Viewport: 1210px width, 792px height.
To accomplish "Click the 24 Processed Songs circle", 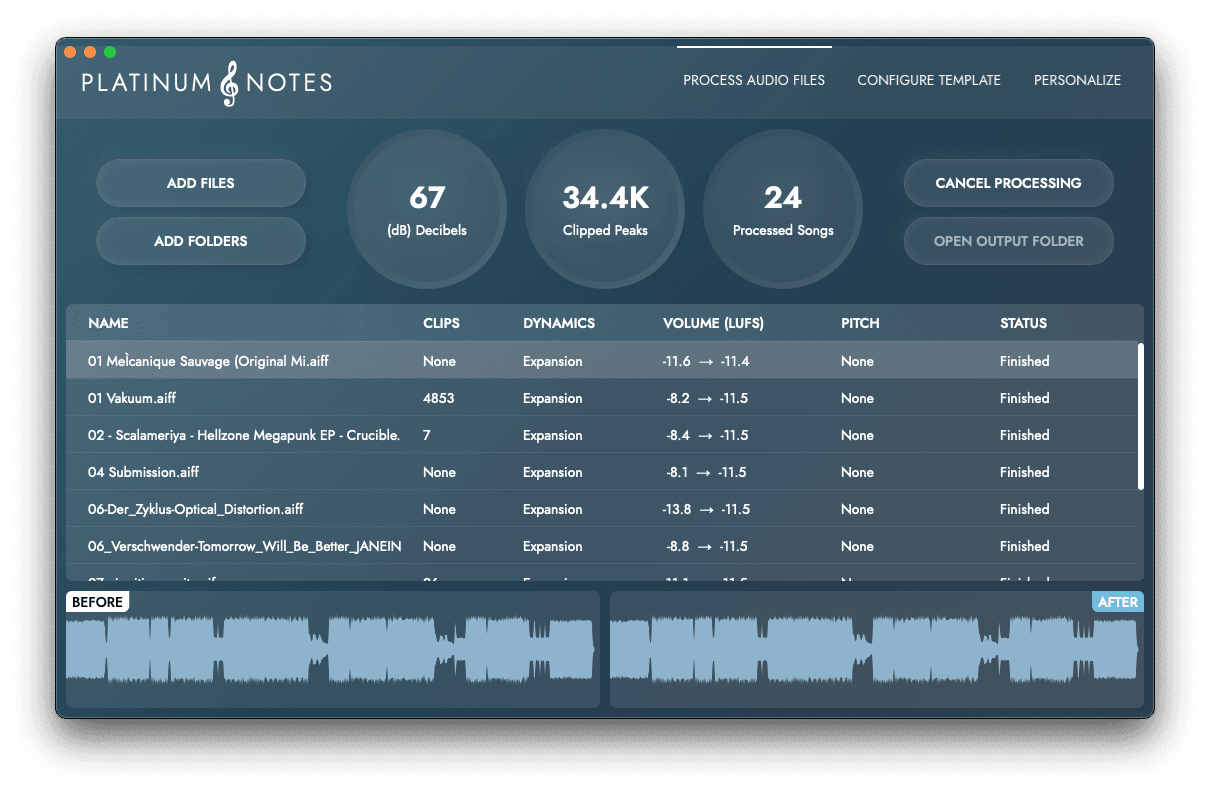I will click(783, 209).
